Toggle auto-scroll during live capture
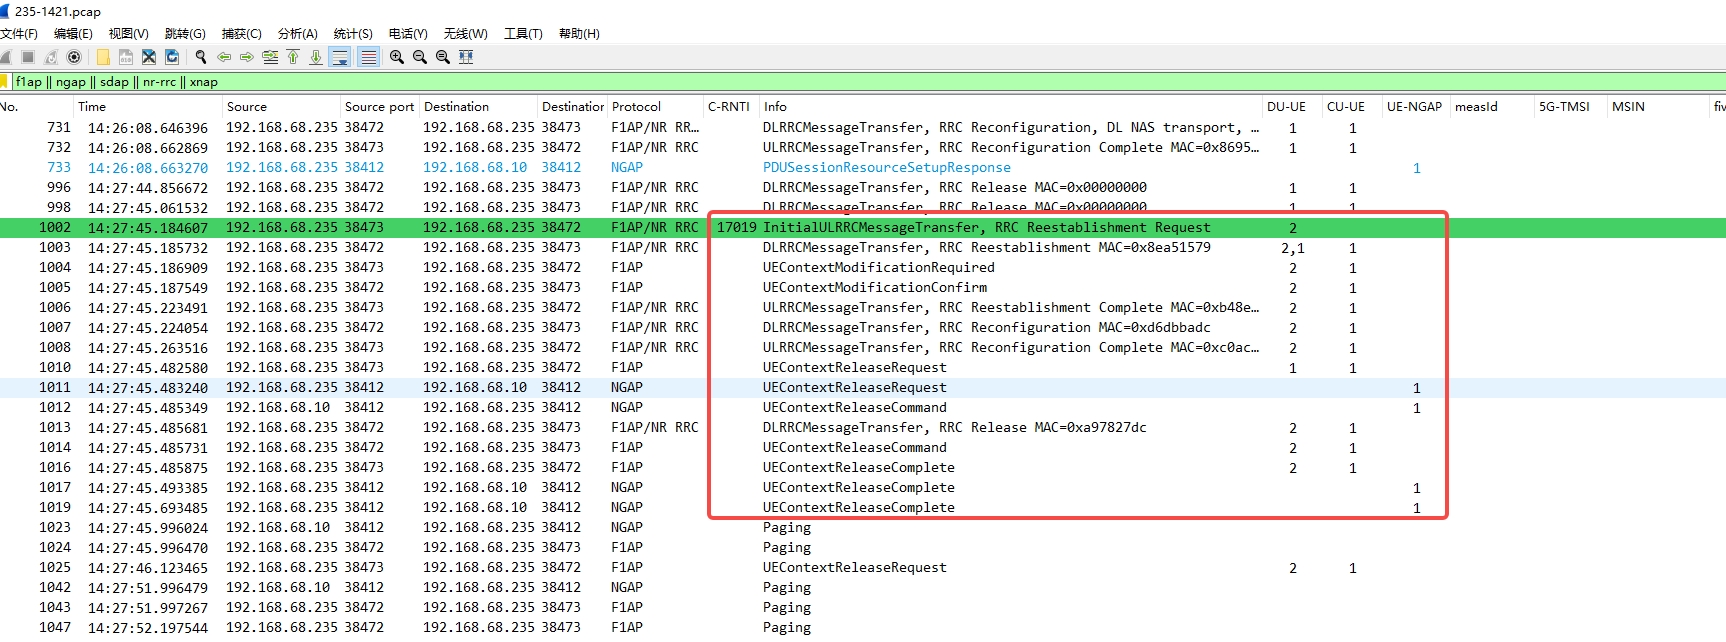 click(340, 57)
